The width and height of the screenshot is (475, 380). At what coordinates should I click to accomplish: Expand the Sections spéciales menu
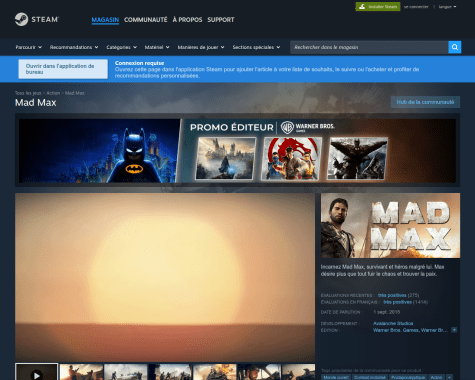click(x=256, y=47)
